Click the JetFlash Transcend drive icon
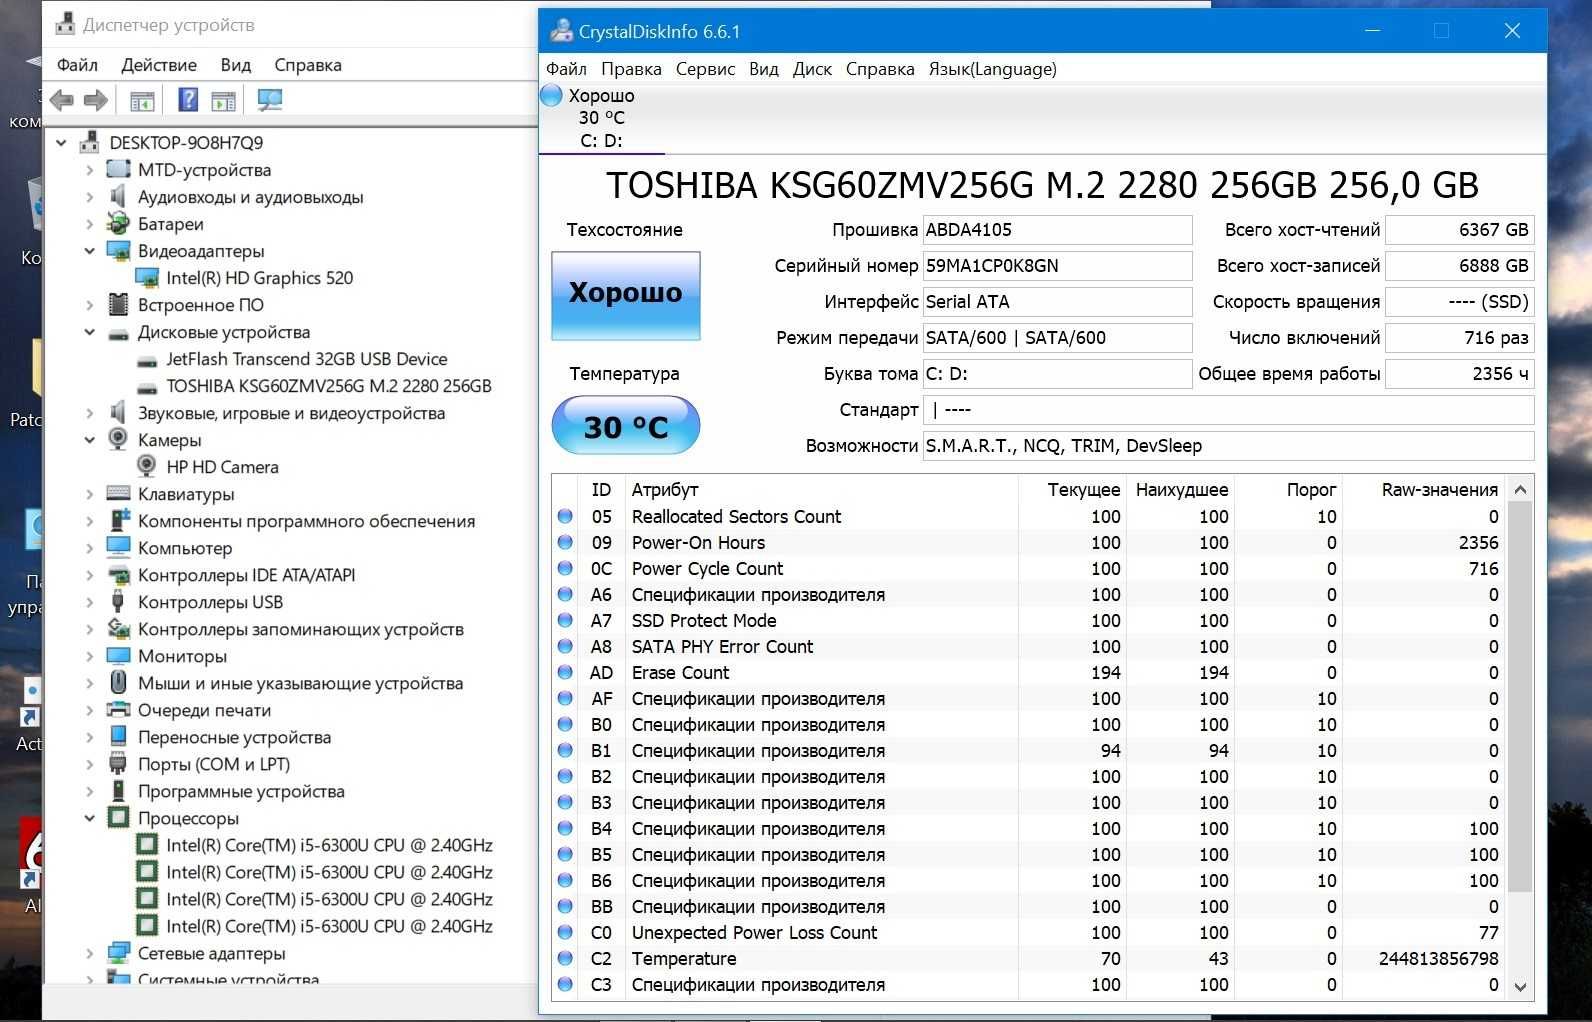The height and width of the screenshot is (1022, 1592). [x=147, y=360]
